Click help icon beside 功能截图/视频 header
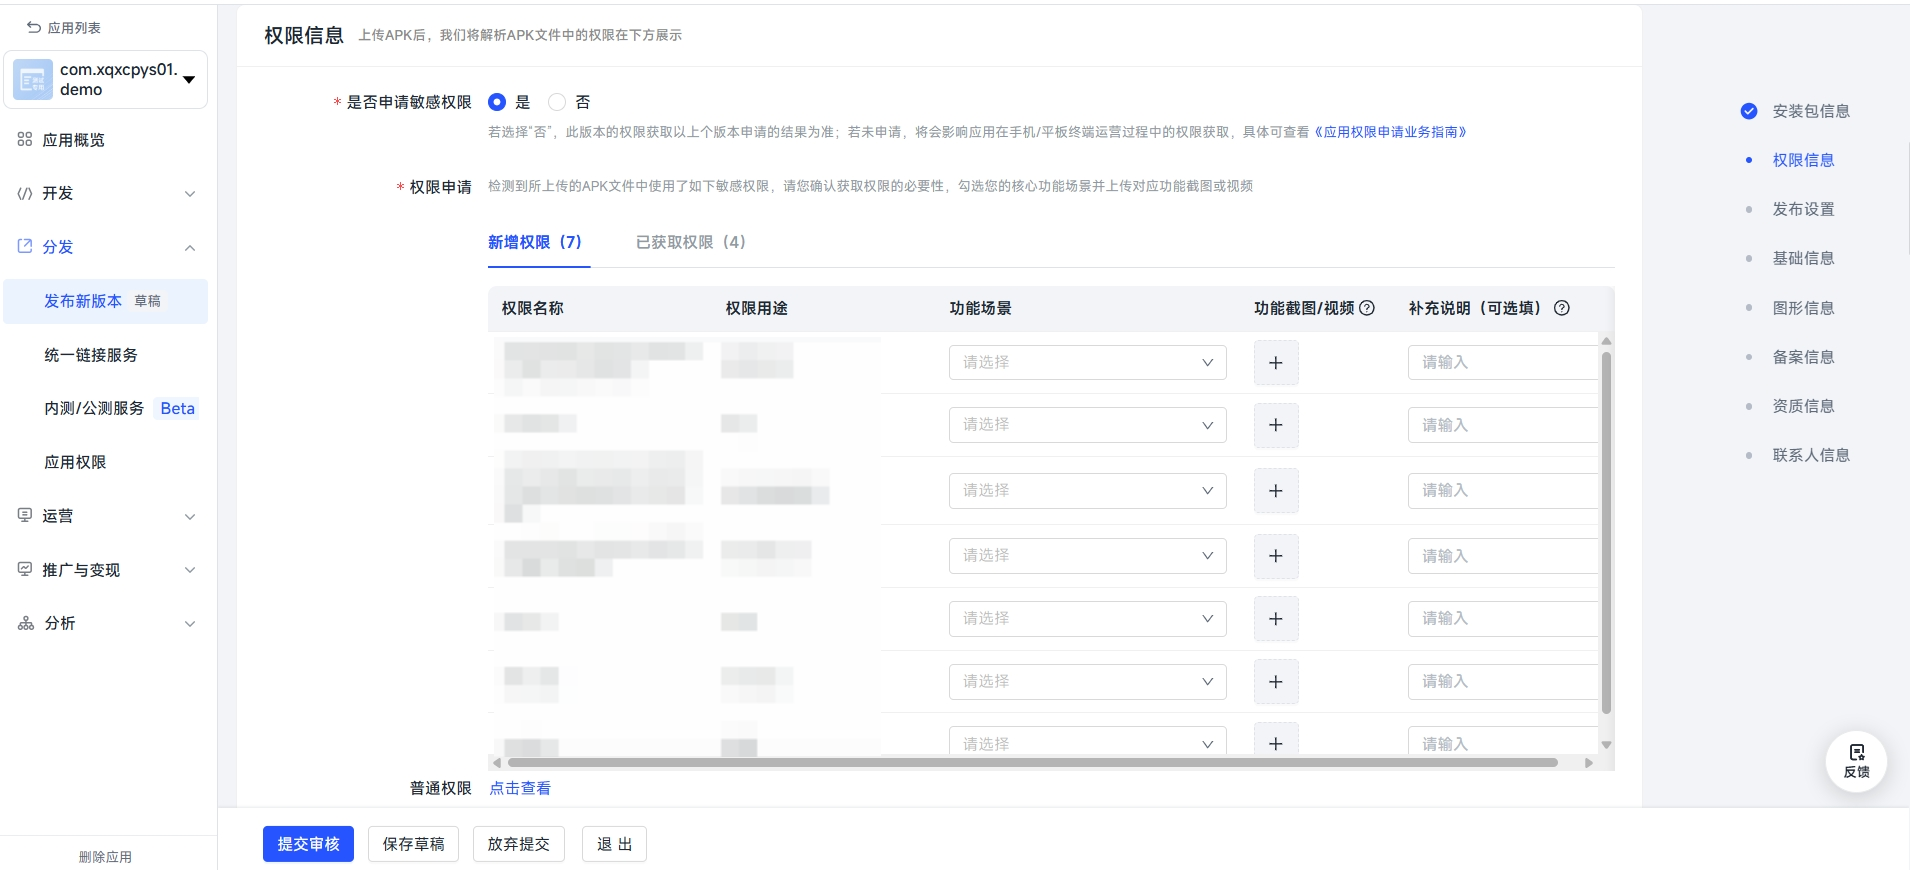The height and width of the screenshot is (870, 1910). click(x=1367, y=308)
